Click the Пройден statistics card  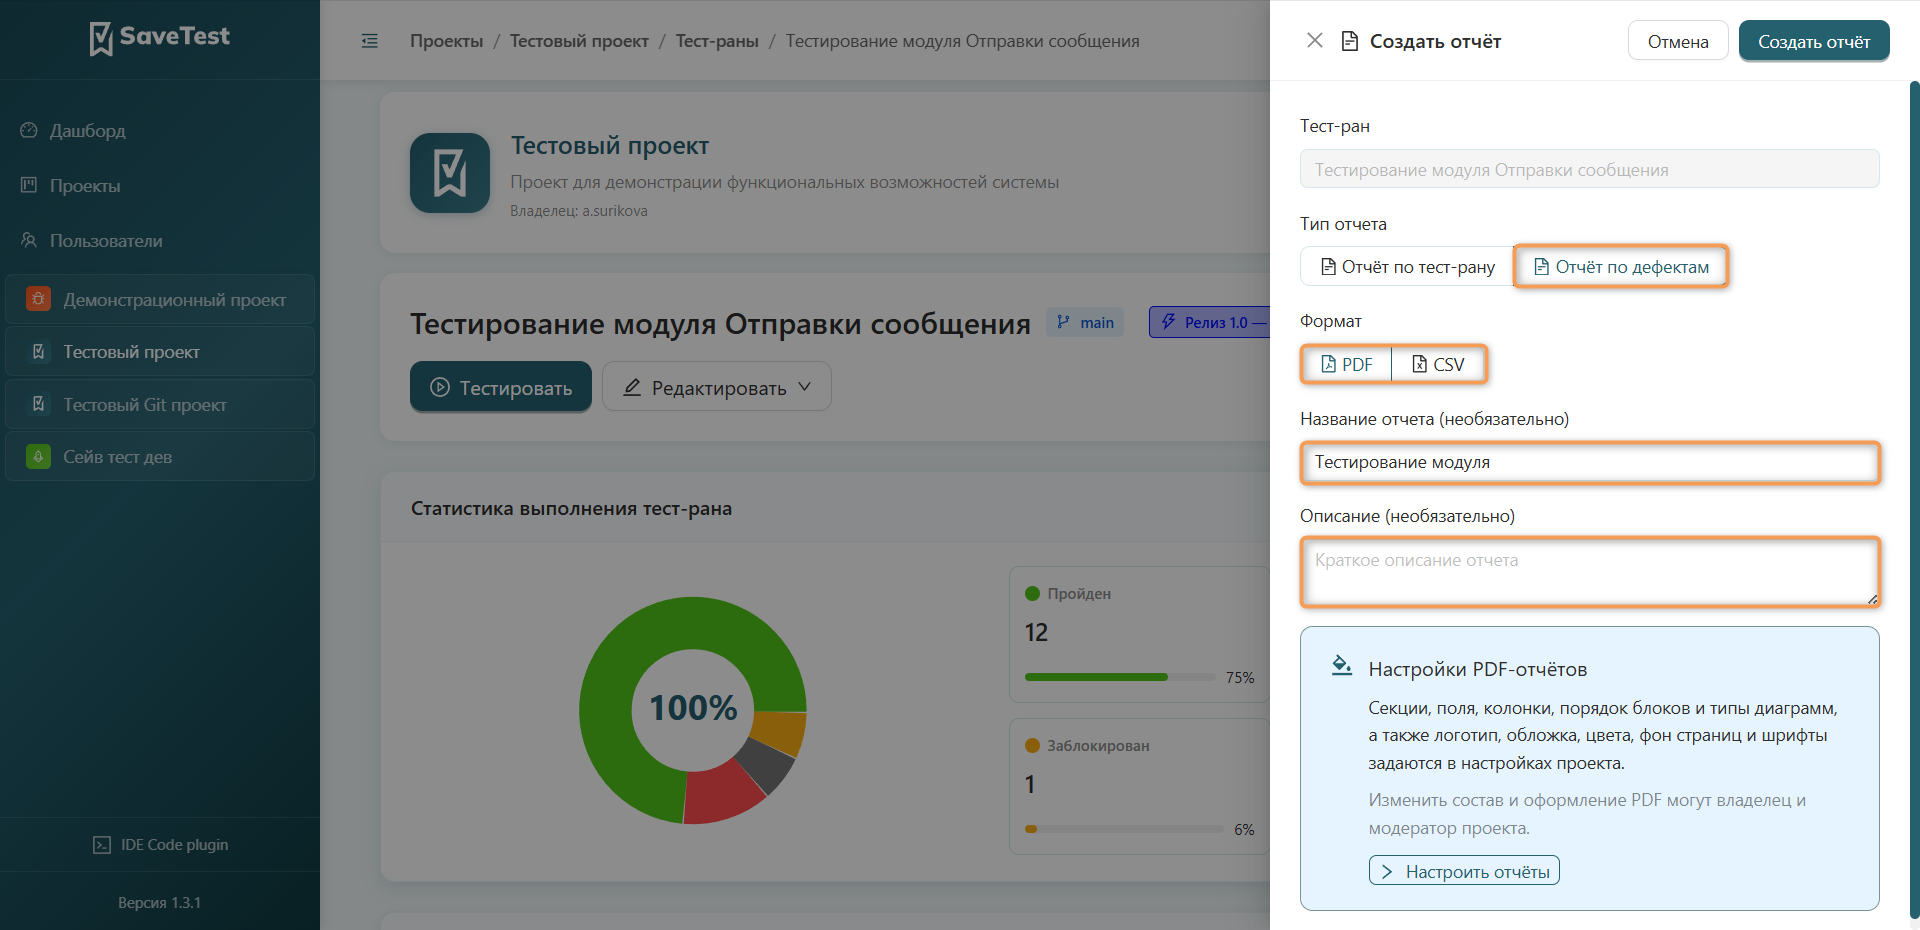click(1140, 635)
